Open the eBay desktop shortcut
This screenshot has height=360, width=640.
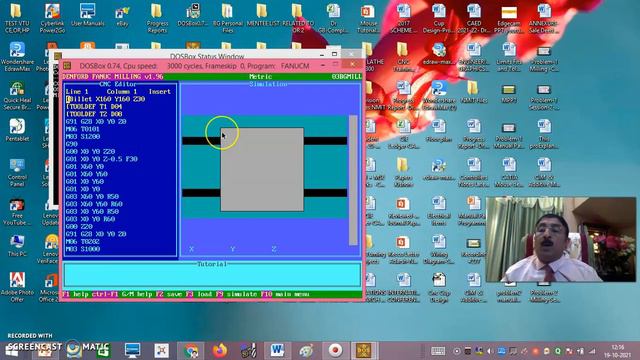[x=122, y=16]
